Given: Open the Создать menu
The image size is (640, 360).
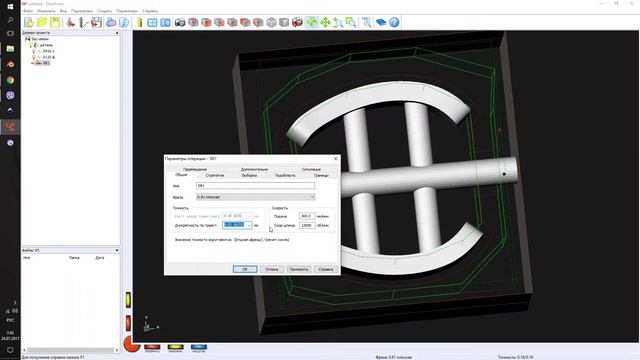Looking at the screenshot, I should click(x=104, y=11).
